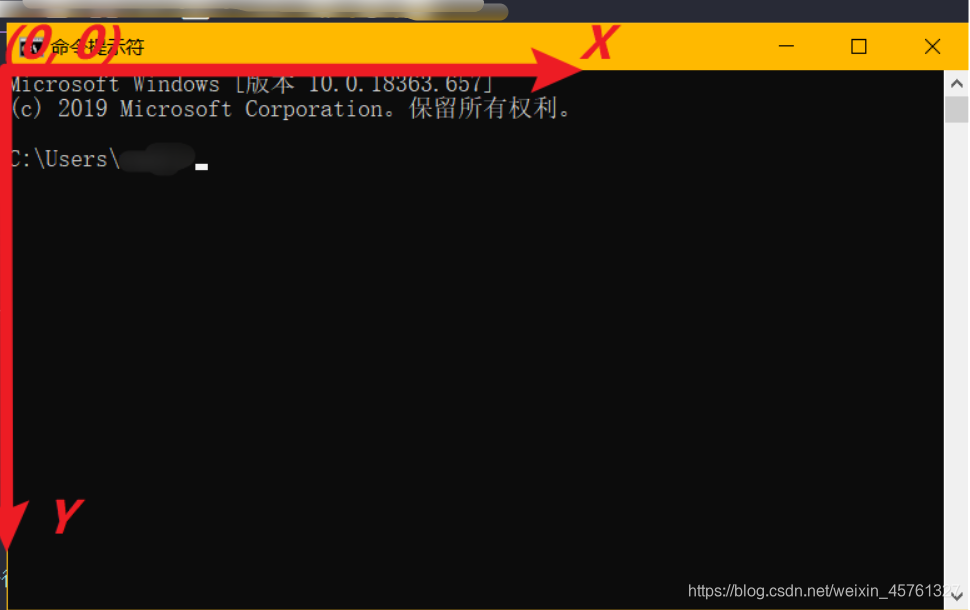Click the scrollbar down arrow
The height and width of the screenshot is (610, 970).
point(956,596)
